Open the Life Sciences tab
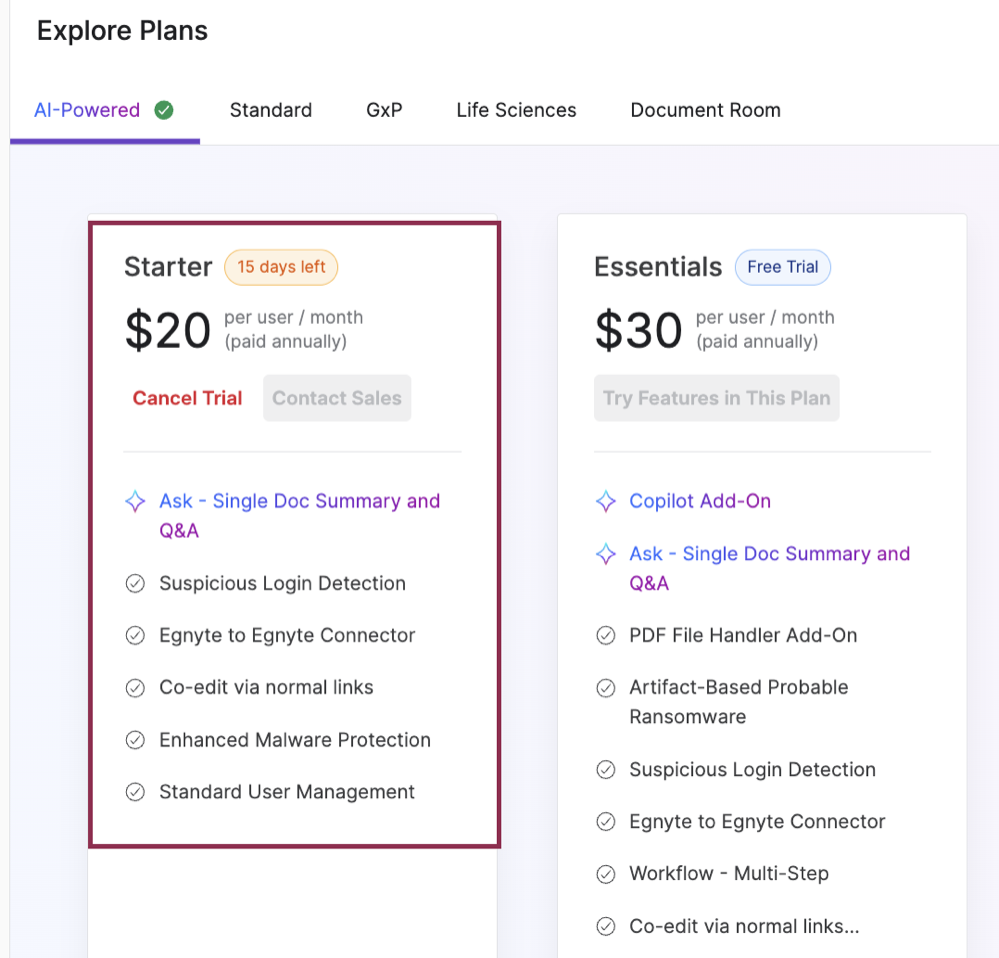This screenshot has width=999, height=958. click(x=516, y=110)
